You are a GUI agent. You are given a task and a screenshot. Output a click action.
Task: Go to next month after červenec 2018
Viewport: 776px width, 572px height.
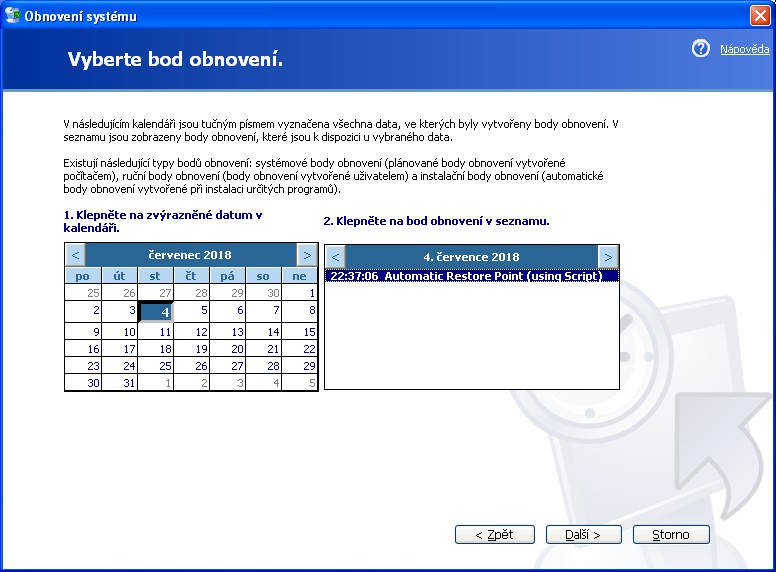pos(307,255)
